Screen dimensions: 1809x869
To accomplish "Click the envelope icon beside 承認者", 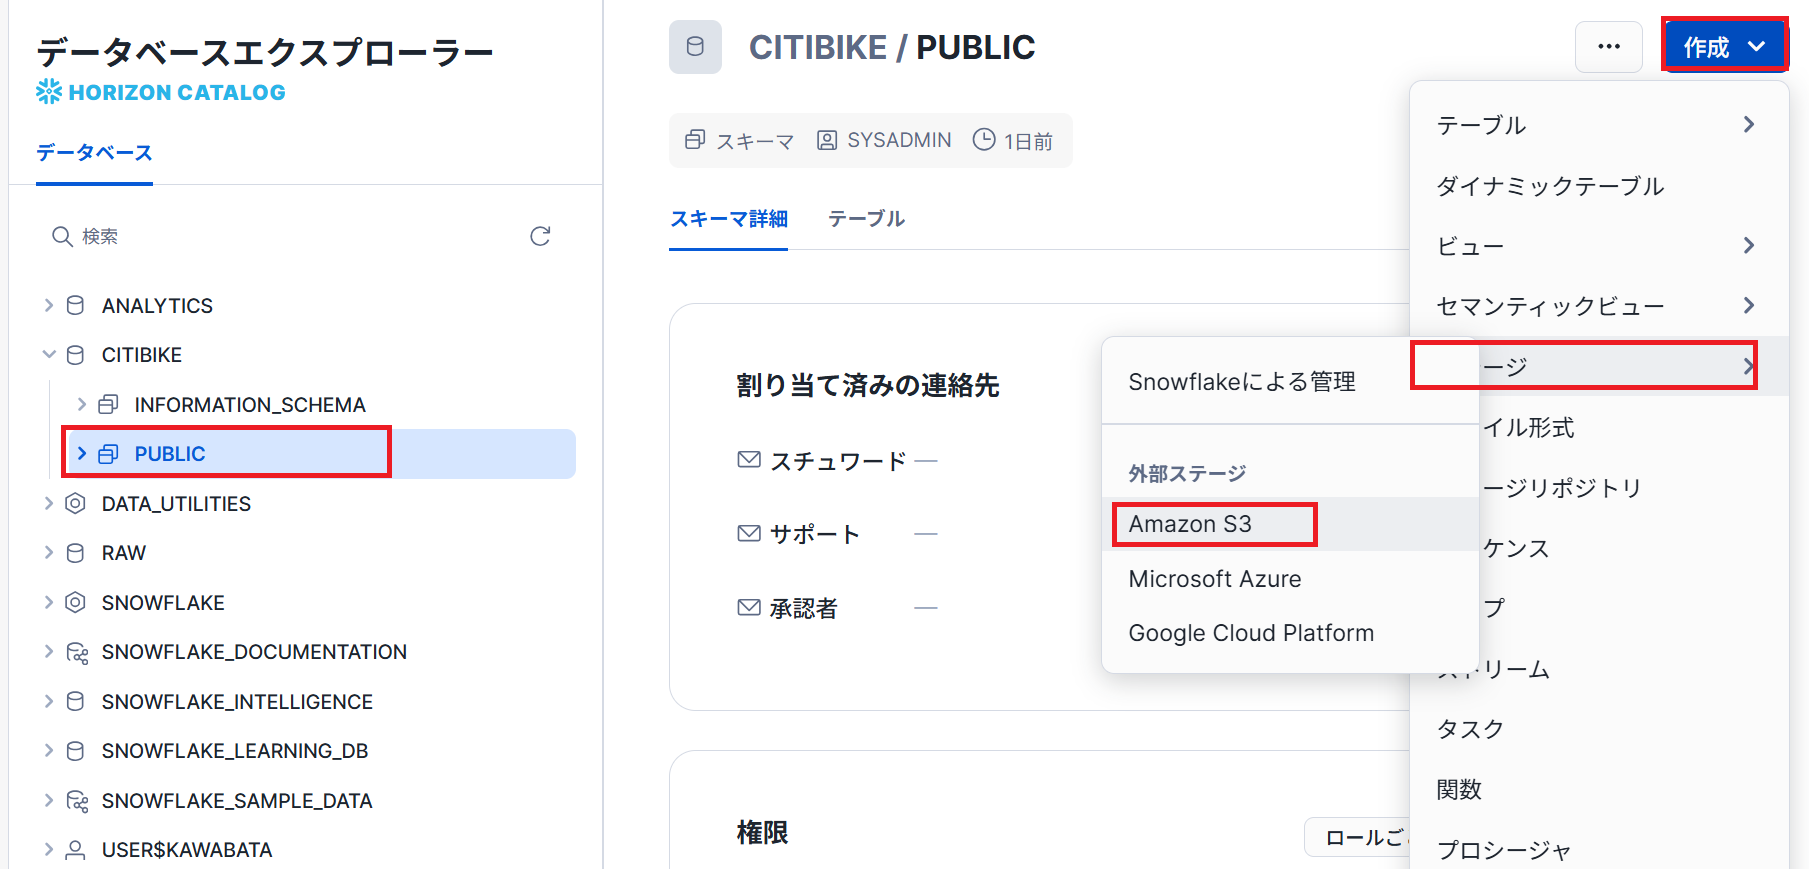I will (x=749, y=607).
